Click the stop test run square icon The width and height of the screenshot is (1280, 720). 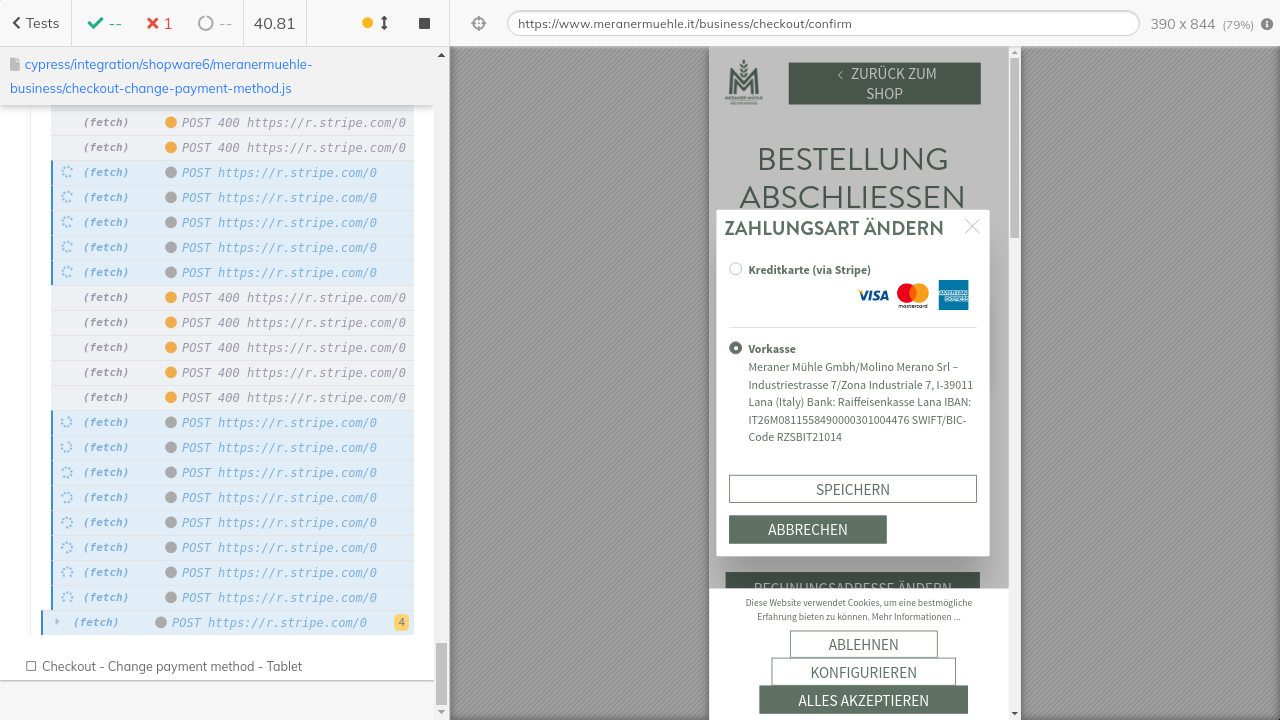(424, 23)
